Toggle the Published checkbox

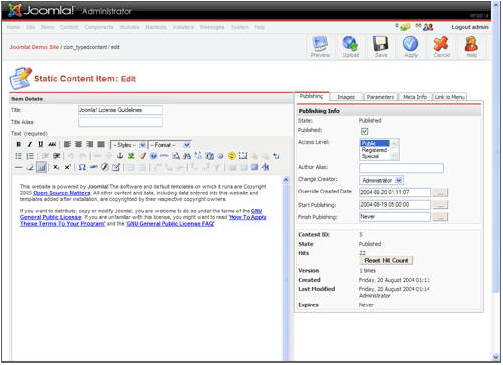point(364,131)
